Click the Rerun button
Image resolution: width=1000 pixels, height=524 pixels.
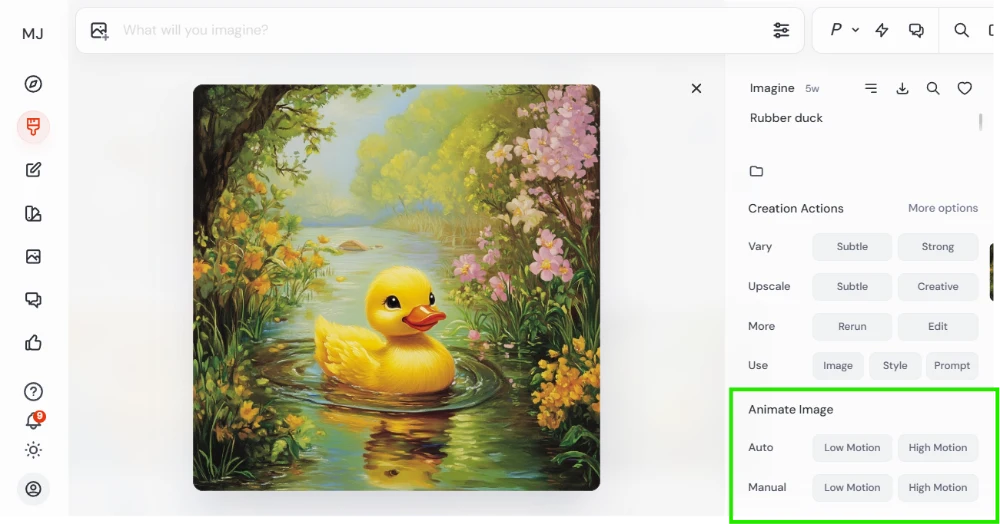point(852,326)
